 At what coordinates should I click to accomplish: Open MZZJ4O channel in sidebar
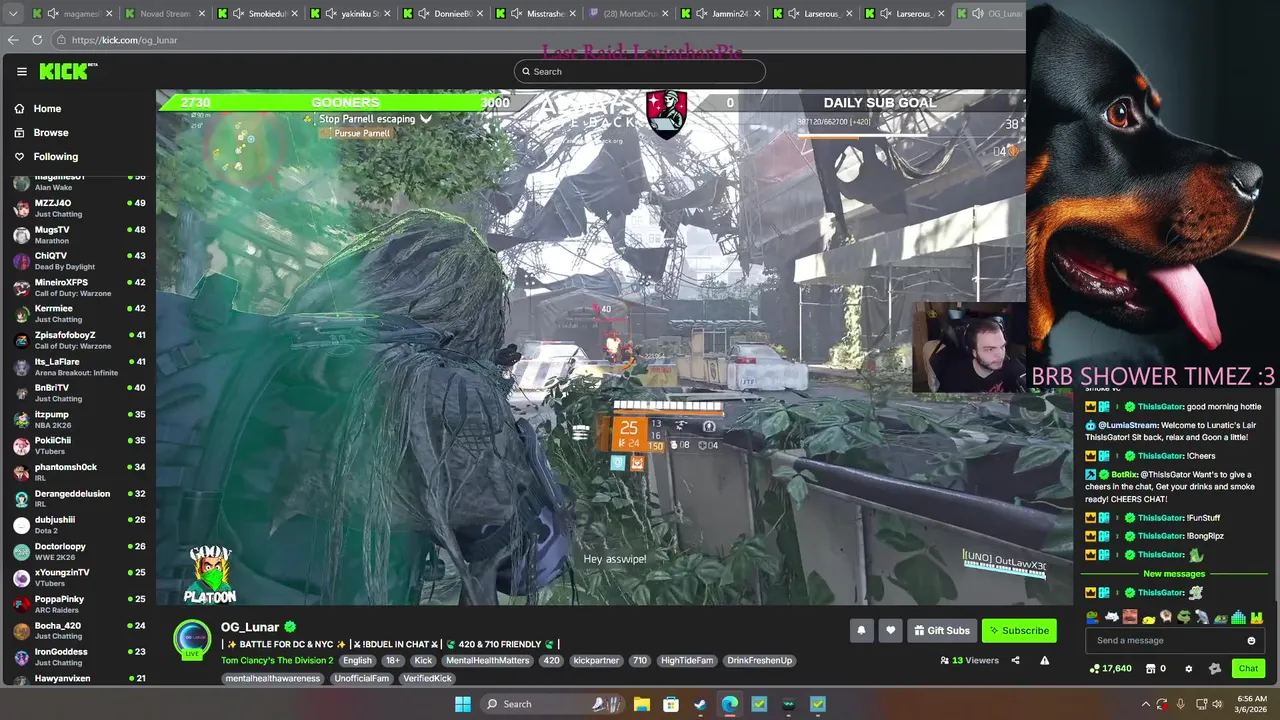[x=78, y=208]
